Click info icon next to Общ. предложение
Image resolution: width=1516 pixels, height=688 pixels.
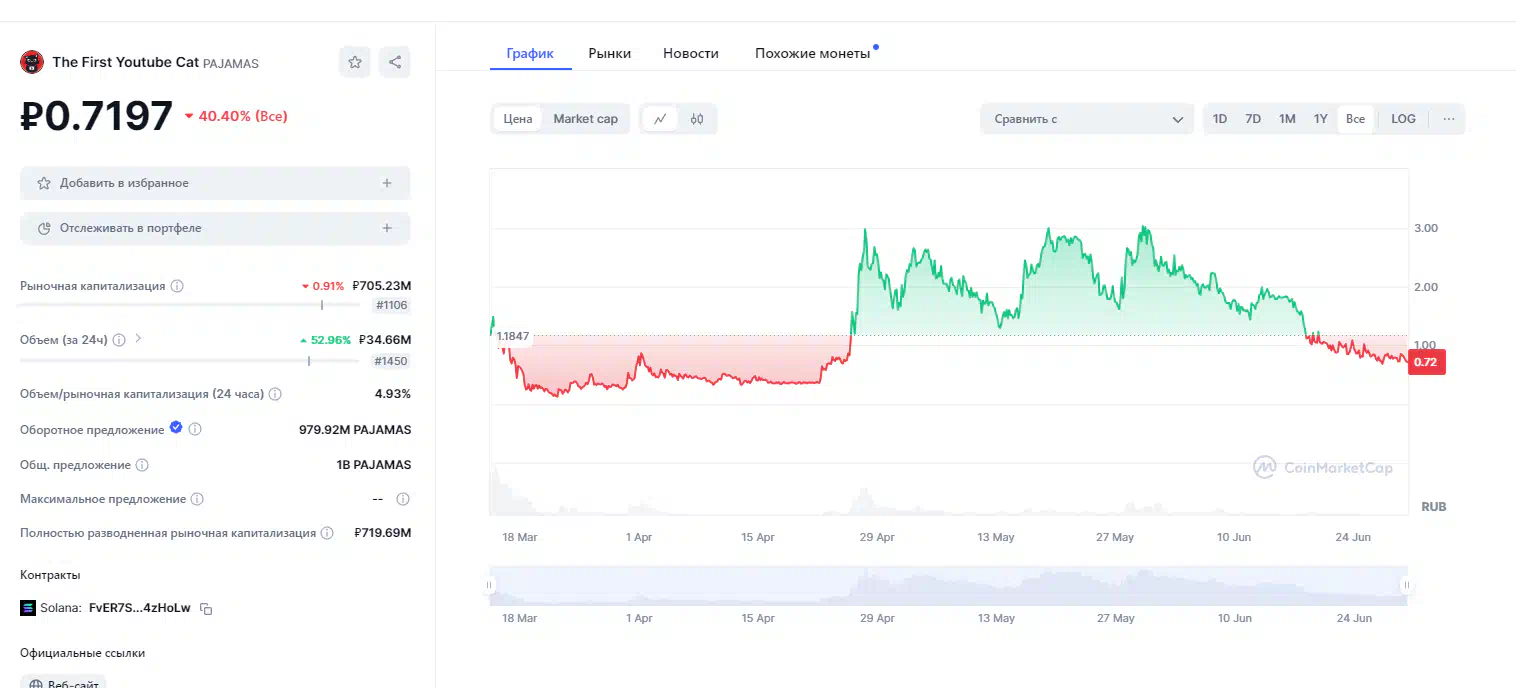pyautogui.click(x=142, y=465)
